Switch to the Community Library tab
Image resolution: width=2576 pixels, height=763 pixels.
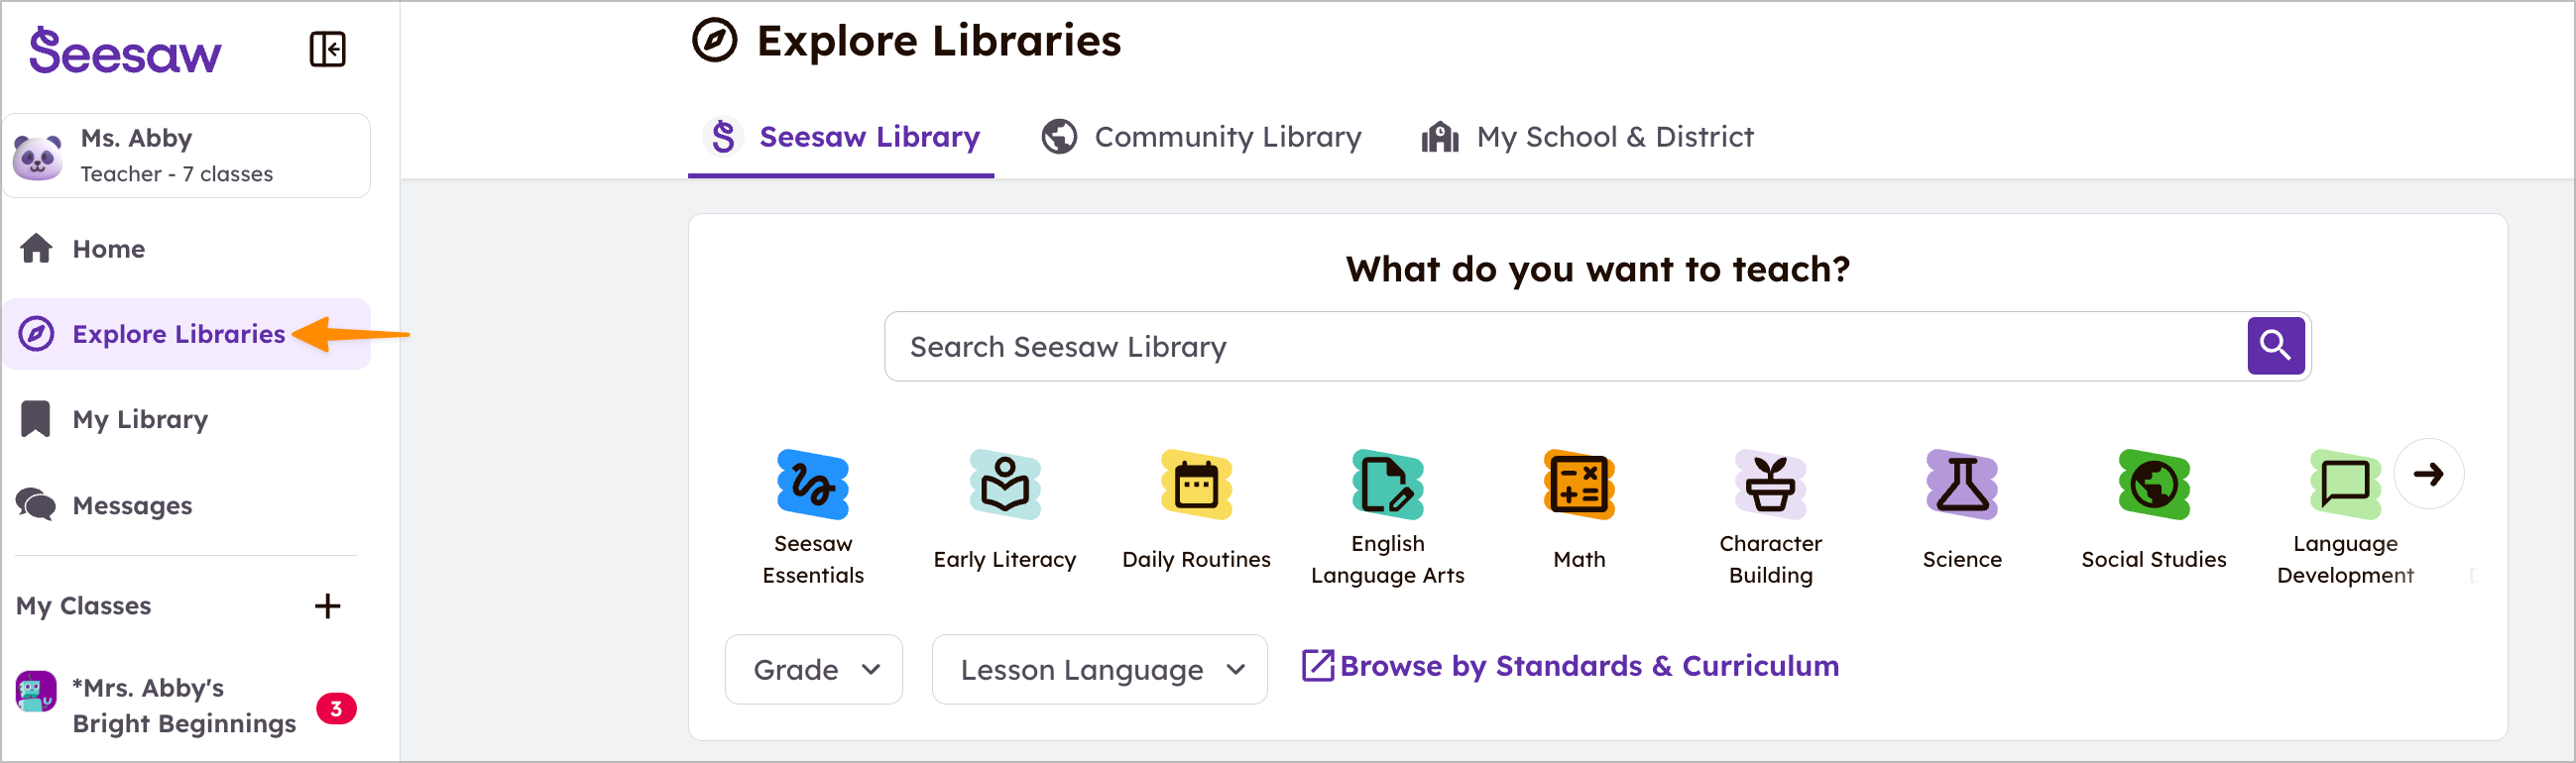coord(1201,137)
